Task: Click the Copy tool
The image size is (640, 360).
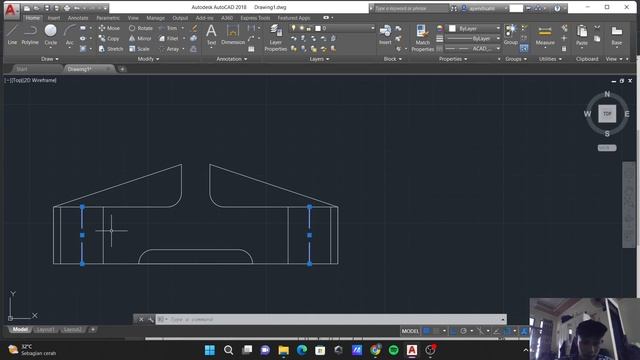Action: (x=109, y=38)
